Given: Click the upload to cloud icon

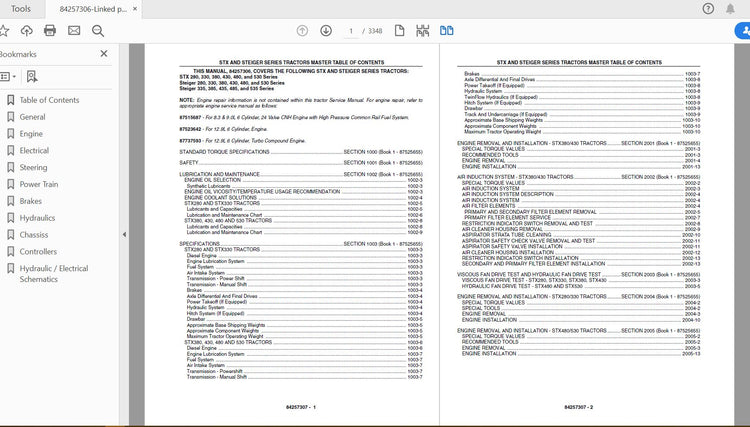Looking at the screenshot, I should tap(27, 31).
